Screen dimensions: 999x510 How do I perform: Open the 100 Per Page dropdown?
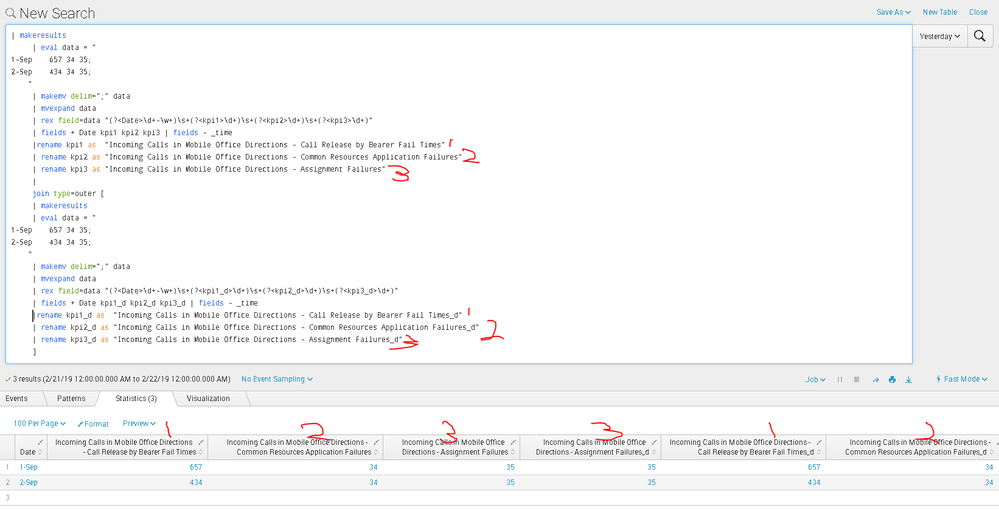pos(40,423)
